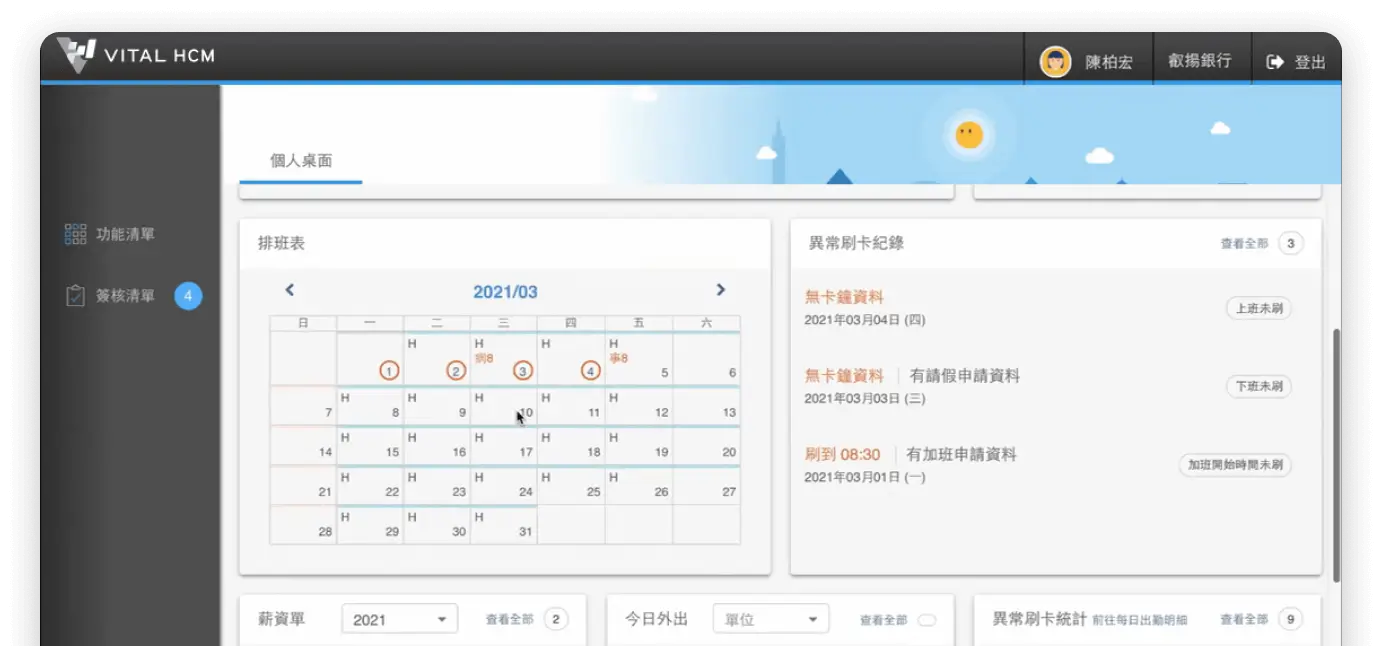Click the count badge 9 in 異常刷卡統計
This screenshot has height=646, width=1382.
tap(1291, 619)
